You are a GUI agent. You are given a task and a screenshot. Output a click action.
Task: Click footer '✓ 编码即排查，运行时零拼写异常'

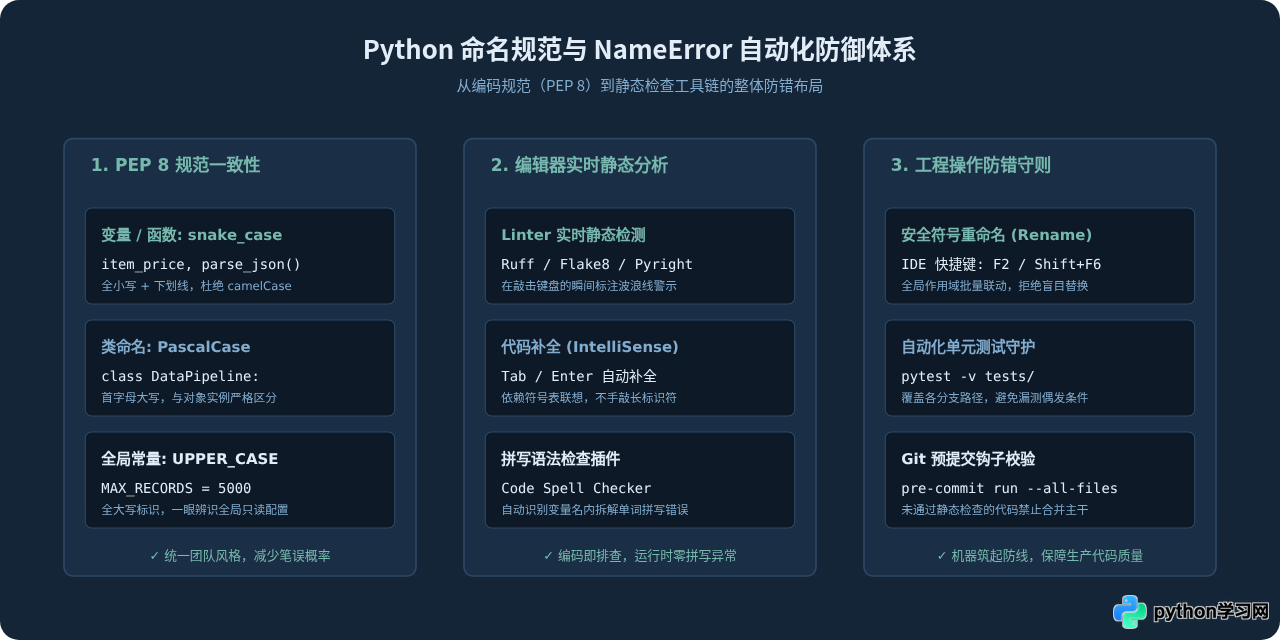click(640, 556)
